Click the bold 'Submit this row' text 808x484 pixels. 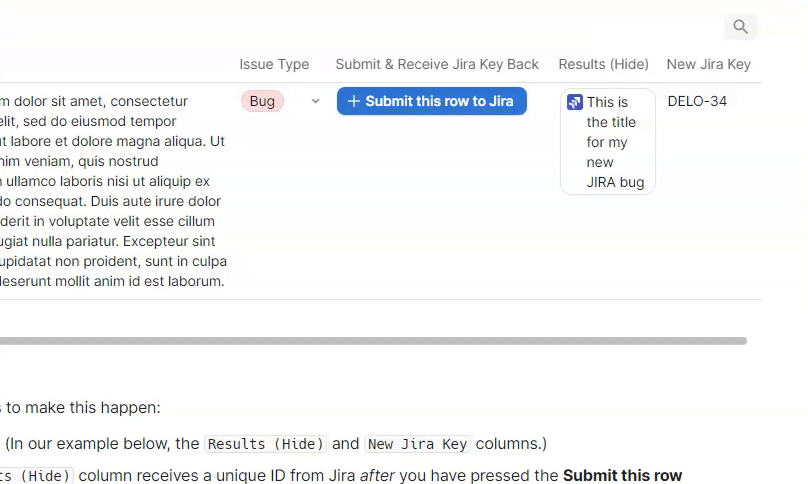point(622,476)
